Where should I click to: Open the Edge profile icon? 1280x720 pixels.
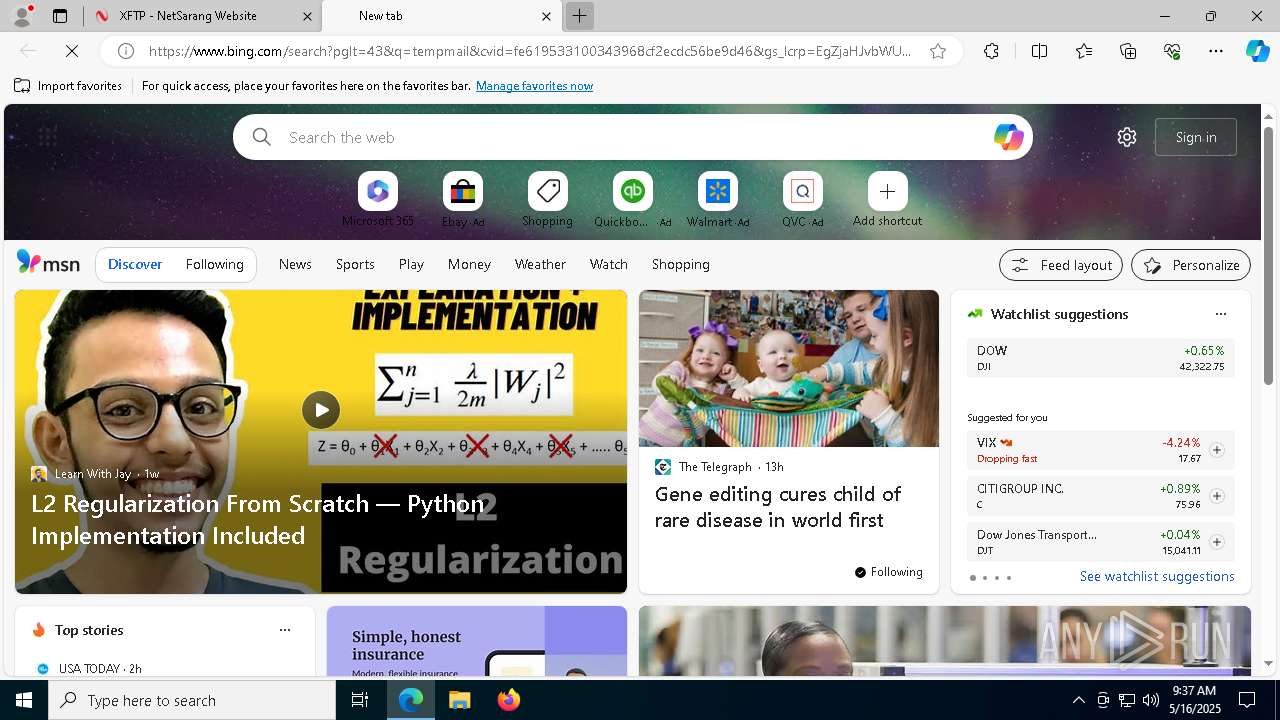[x=22, y=16]
